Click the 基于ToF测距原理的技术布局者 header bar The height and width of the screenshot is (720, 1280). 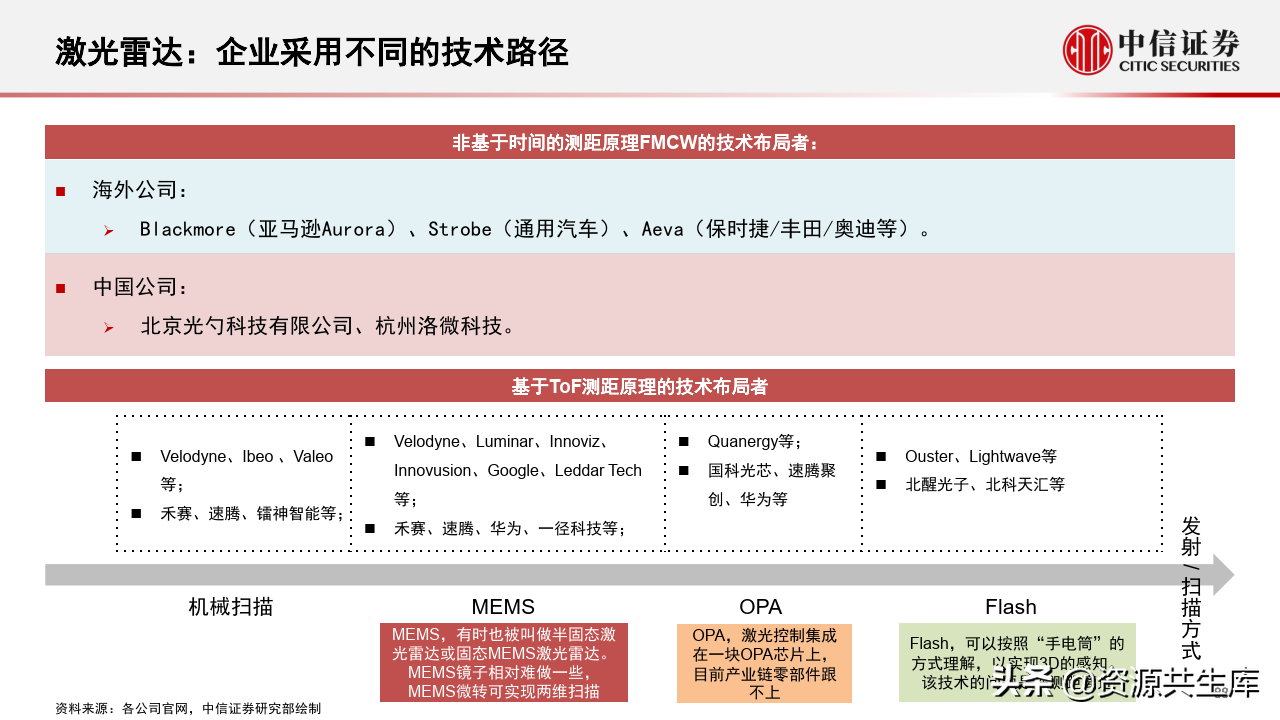click(640, 386)
